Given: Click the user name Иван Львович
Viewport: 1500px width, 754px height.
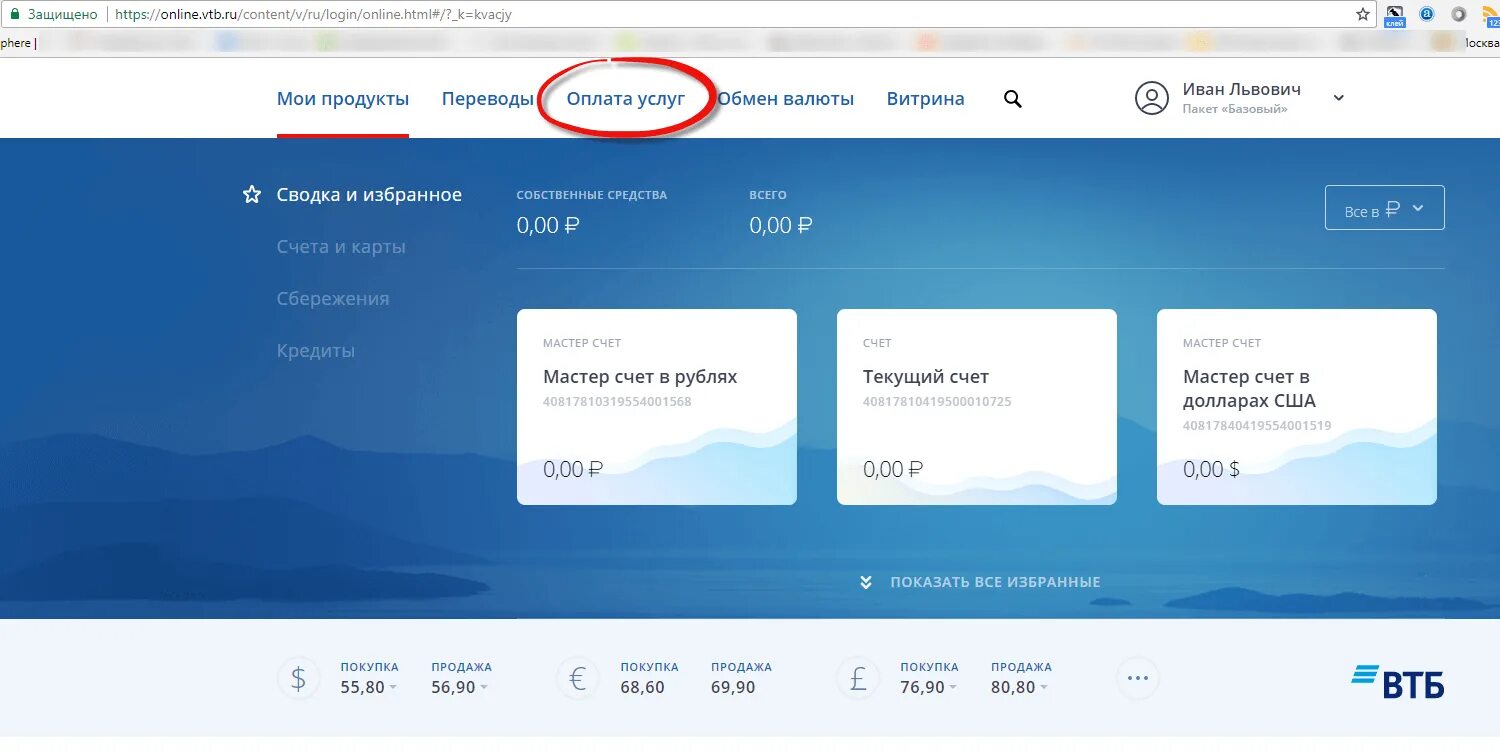Looking at the screenshot, I should click(1241, 89).
